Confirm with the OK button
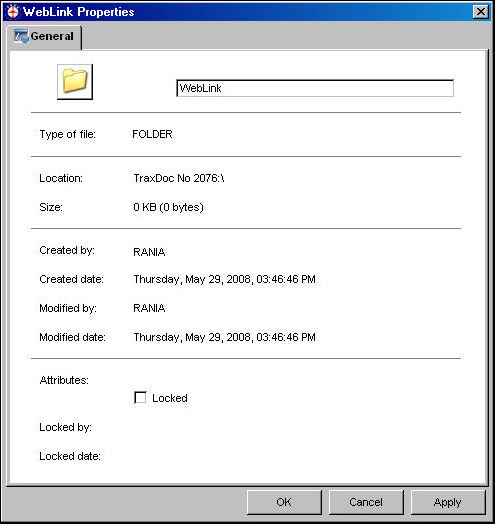This screenshot has height=524, width=495. [284, 502]
